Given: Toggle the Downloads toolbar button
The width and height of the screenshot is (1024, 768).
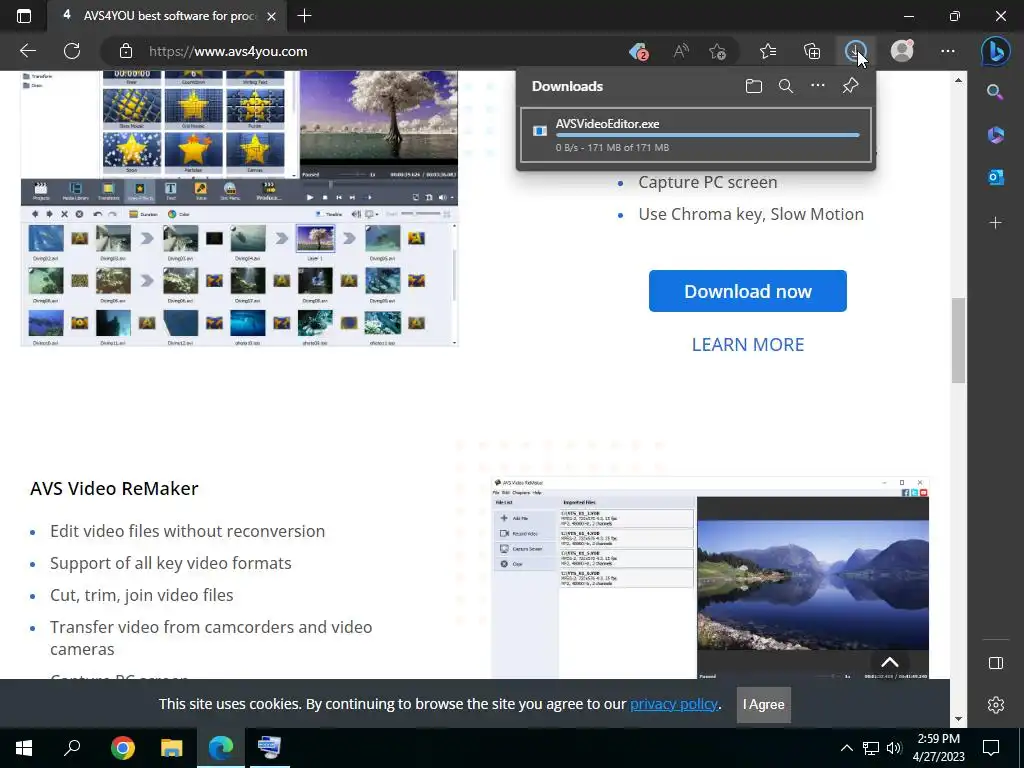Looking at the screenshot, I should [855, 51].
